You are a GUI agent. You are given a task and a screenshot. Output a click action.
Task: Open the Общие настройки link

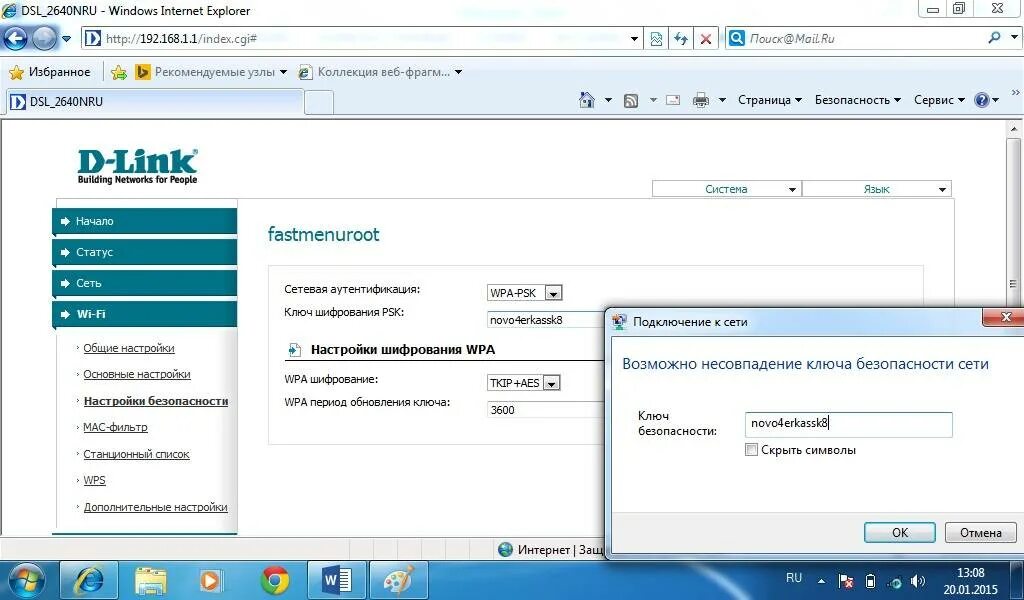[x=129, y=348]
